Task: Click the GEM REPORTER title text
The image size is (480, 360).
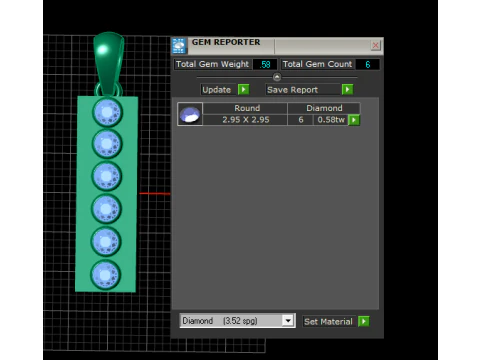Action: [226, 42]
